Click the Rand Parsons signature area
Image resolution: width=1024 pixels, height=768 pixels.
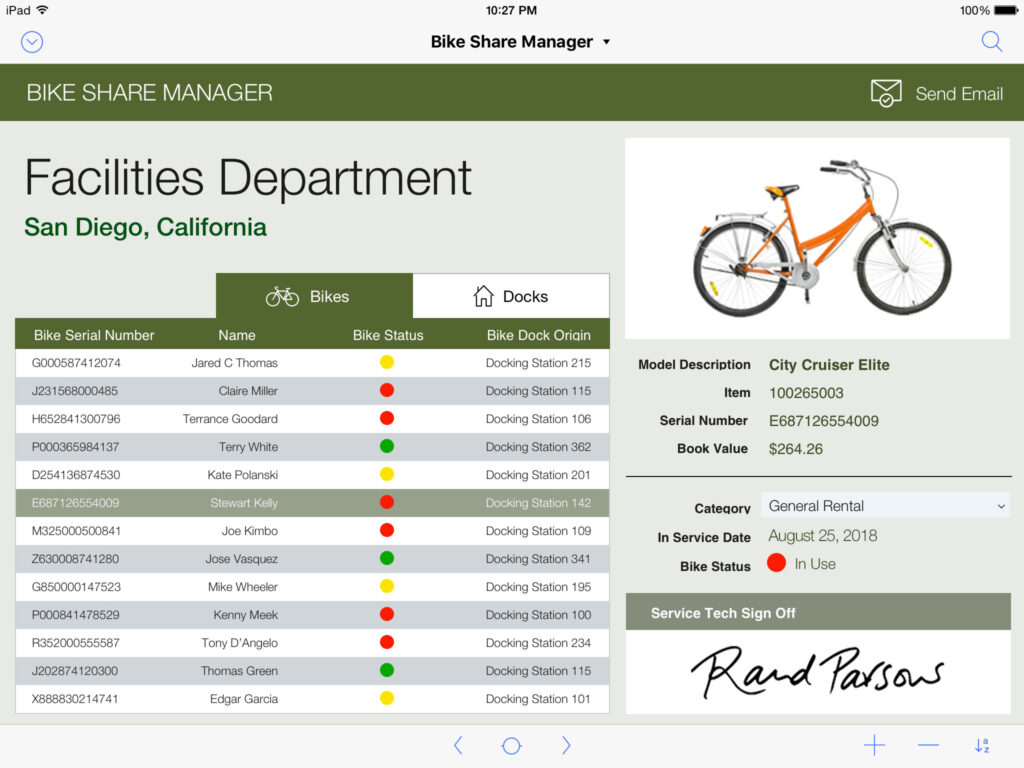[x=817, y=672]
